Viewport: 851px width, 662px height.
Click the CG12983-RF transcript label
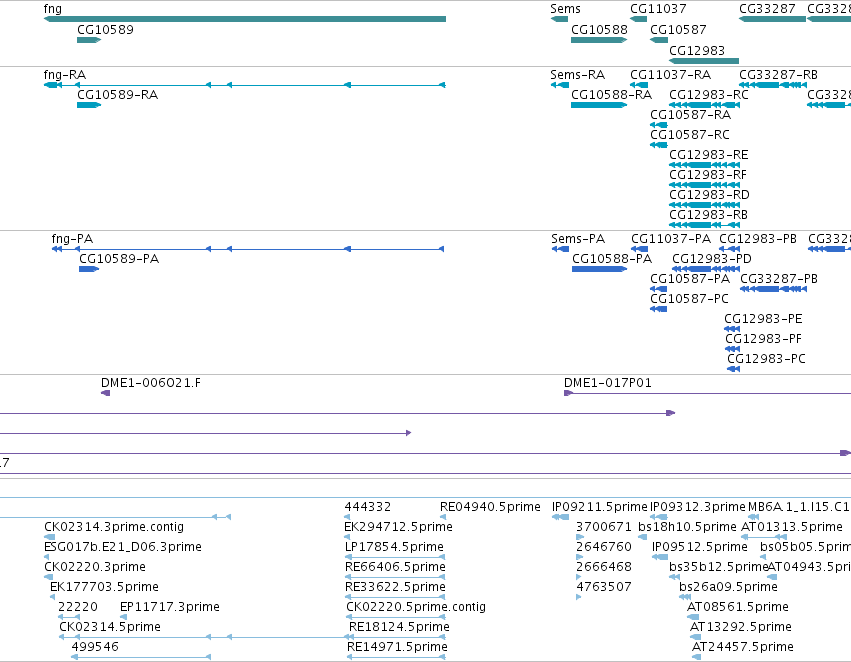[708, 175]
